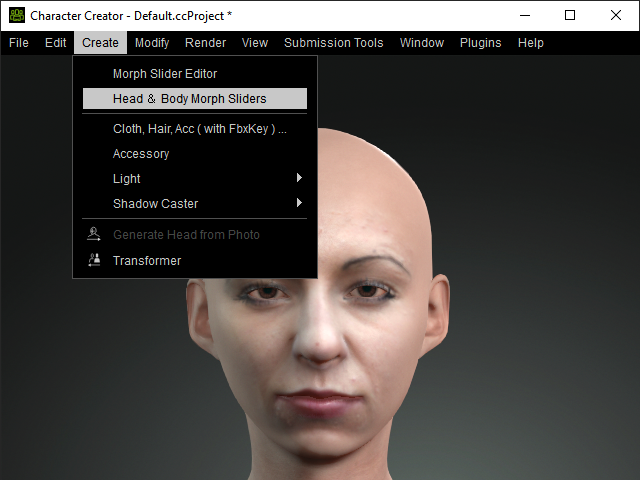Click the Character Creator app icon
This screenshot has width=640, height=480.
(17, 16)
